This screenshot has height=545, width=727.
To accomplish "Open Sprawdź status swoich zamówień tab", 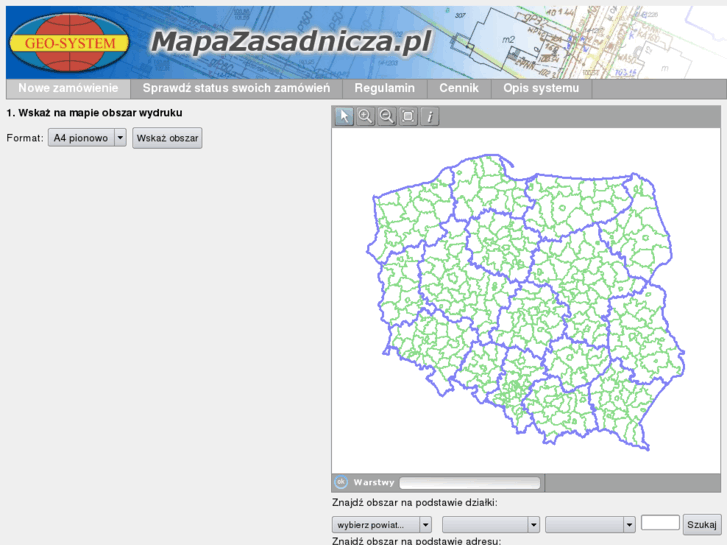I will (x=236, y=88).
